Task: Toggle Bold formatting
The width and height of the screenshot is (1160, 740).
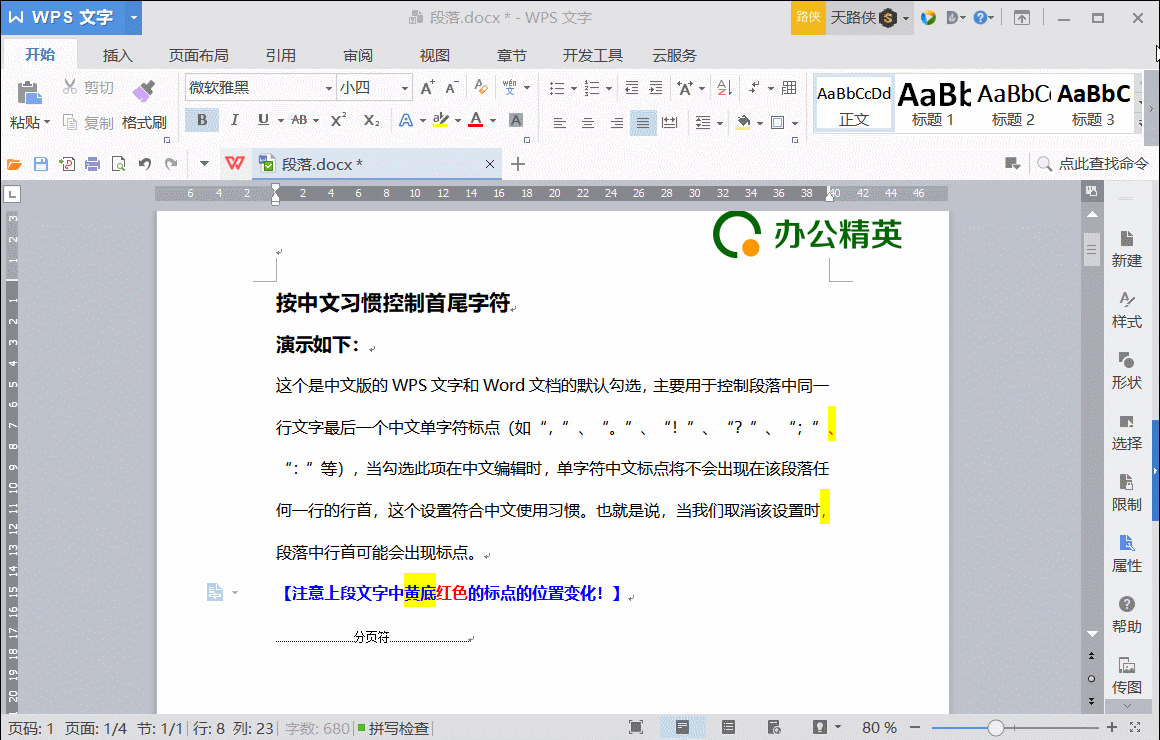Action: click(201, 120)
